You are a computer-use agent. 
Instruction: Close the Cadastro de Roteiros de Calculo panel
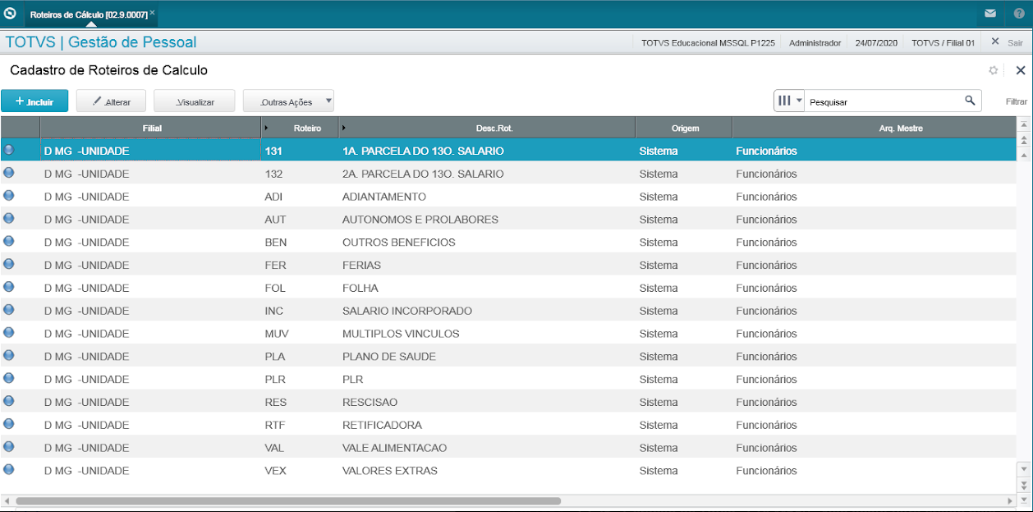[x=1020, y=71]
